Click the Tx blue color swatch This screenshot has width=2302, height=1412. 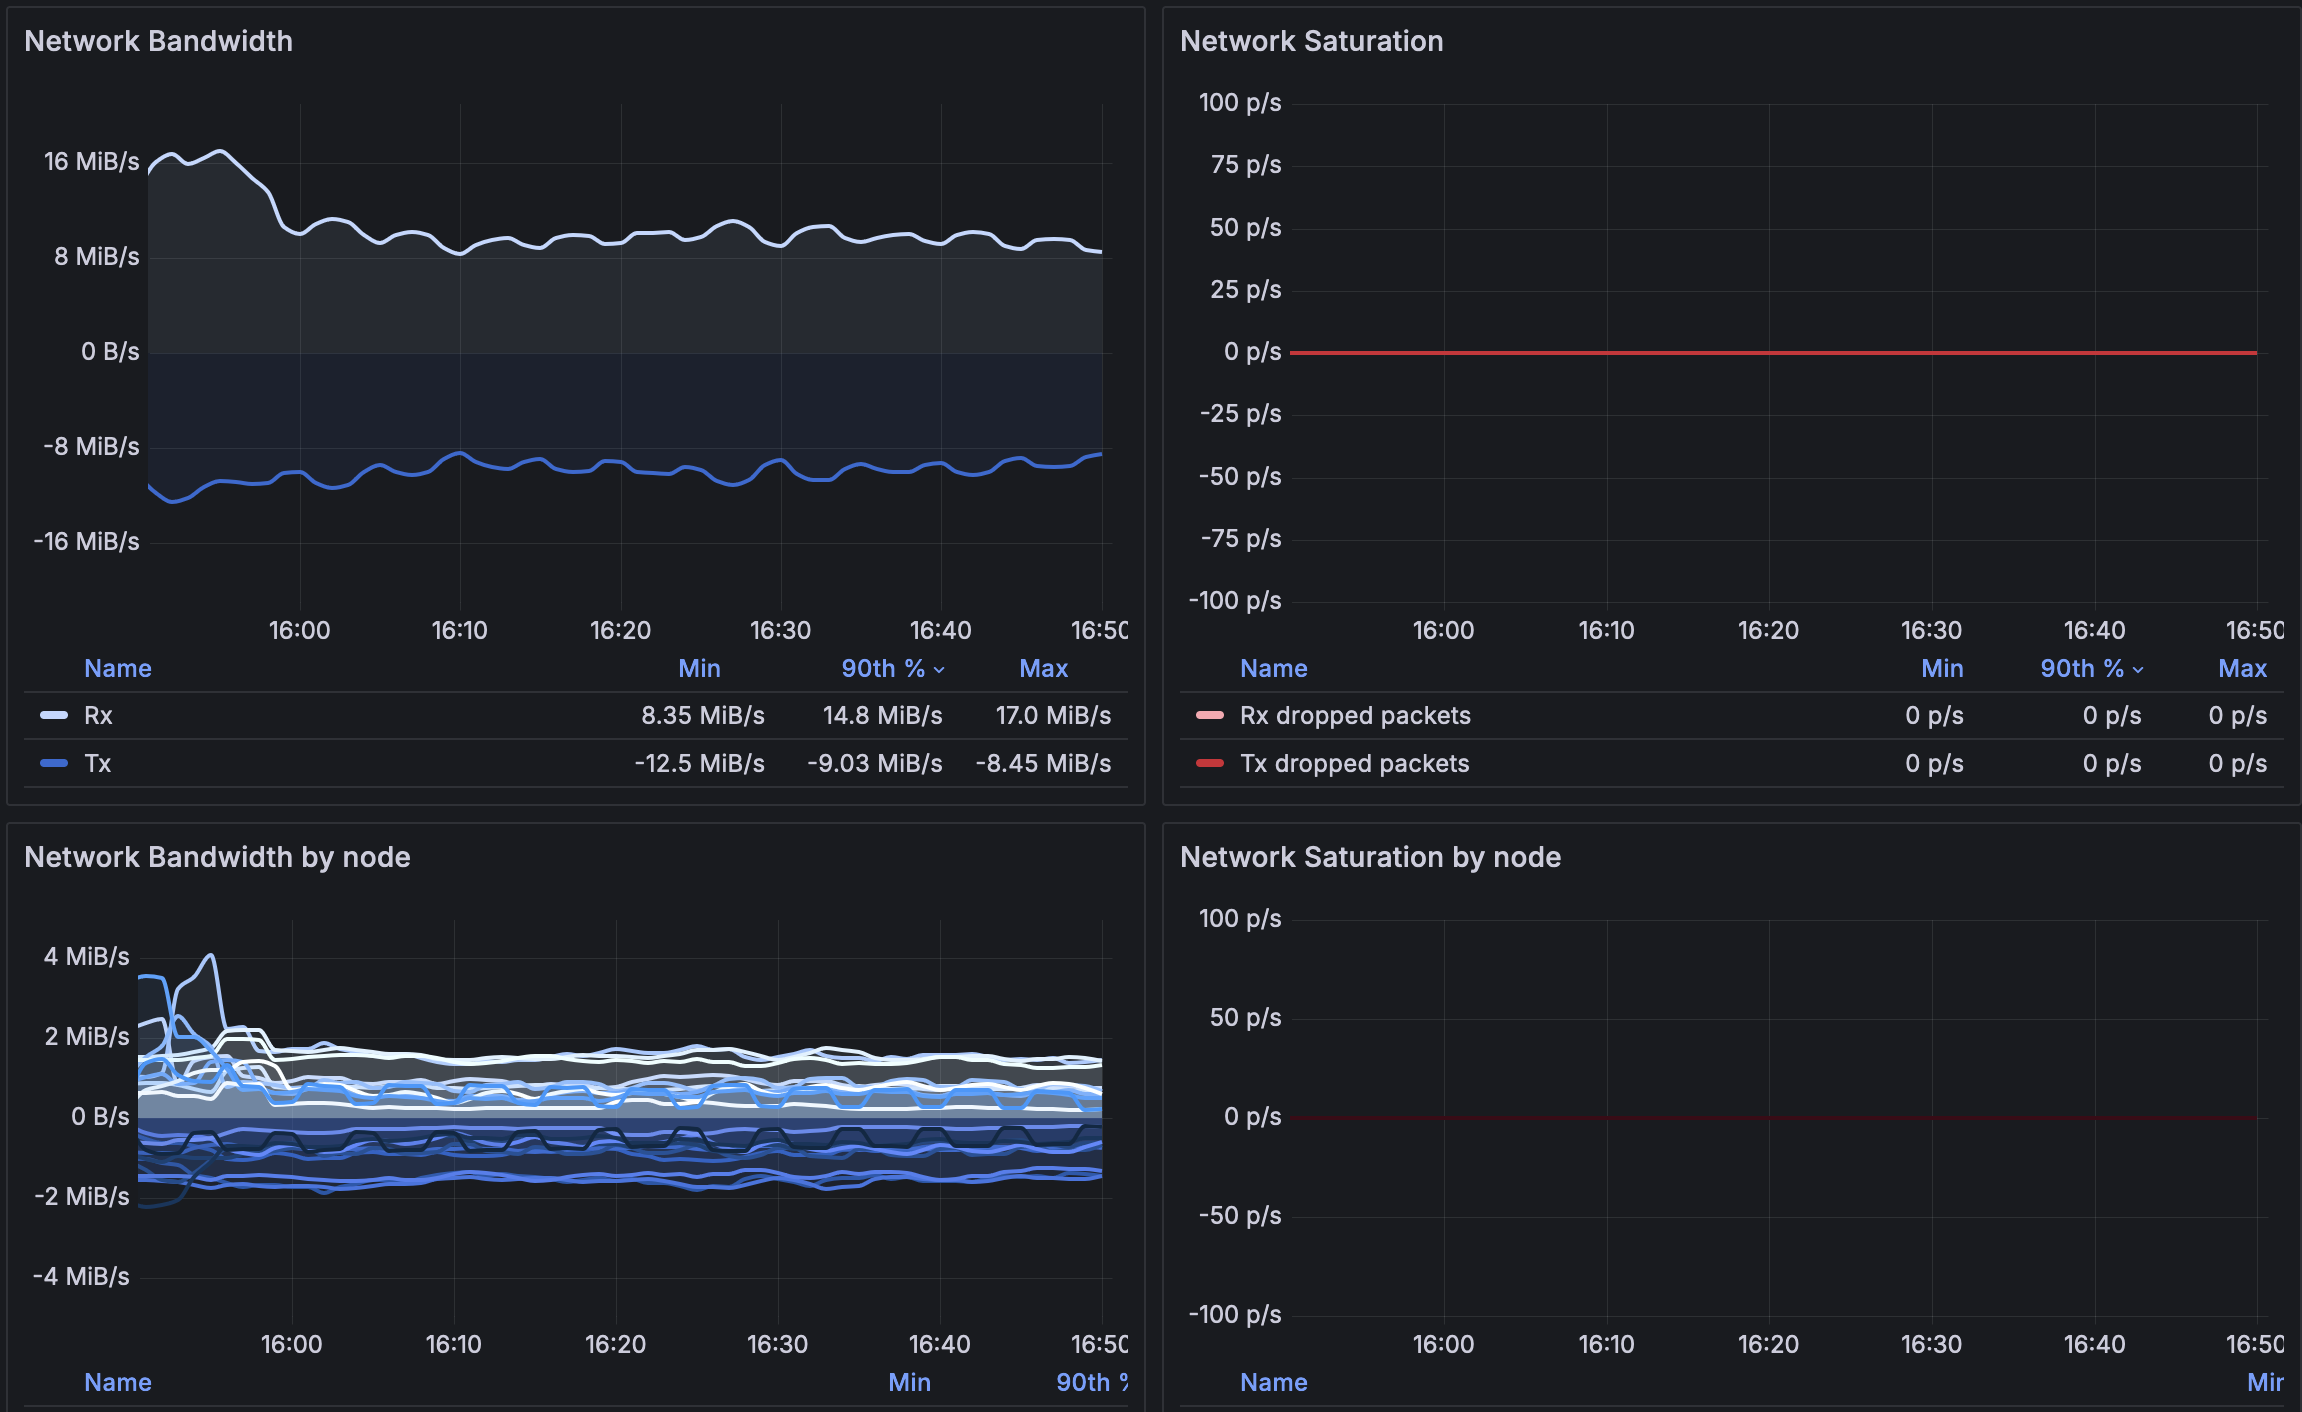click(54, 763)
